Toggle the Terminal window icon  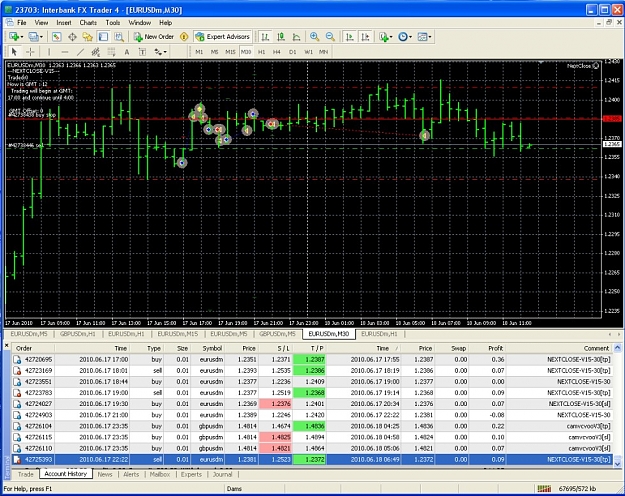click(x=103, y=37)
